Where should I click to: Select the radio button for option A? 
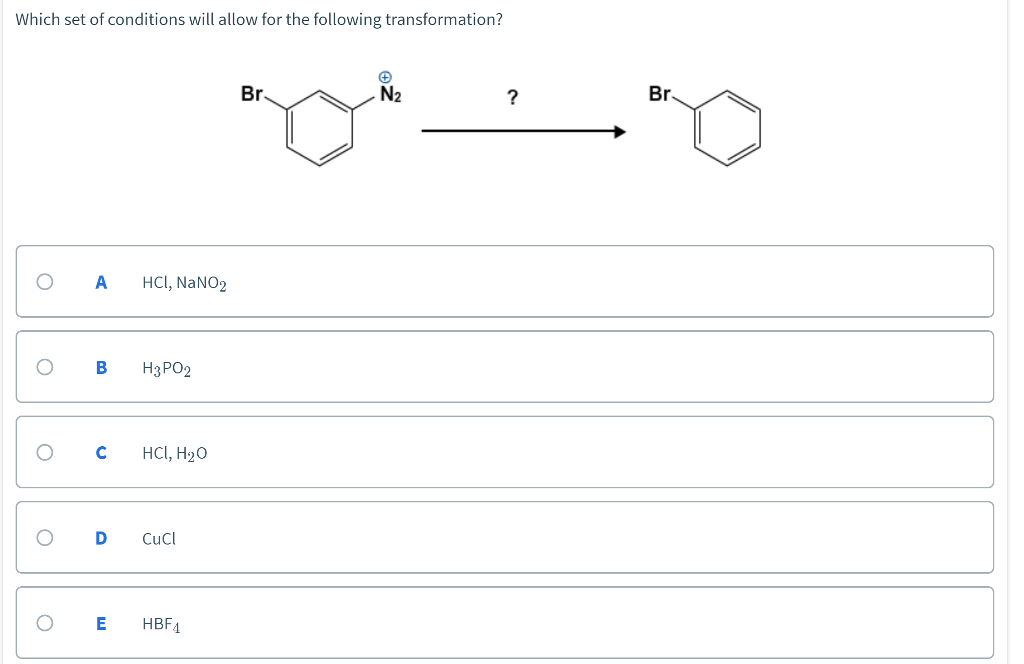44,282
